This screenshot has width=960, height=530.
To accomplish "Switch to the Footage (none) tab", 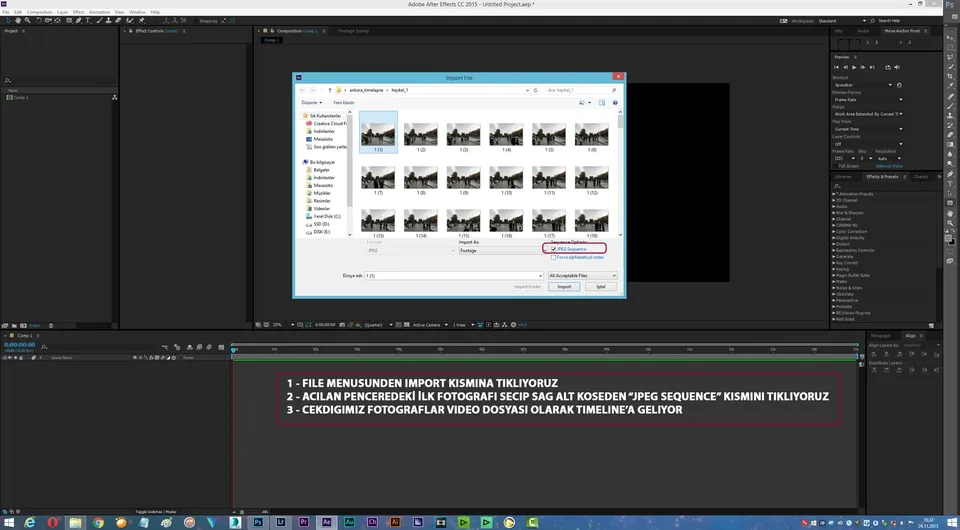I will point(353,31).
